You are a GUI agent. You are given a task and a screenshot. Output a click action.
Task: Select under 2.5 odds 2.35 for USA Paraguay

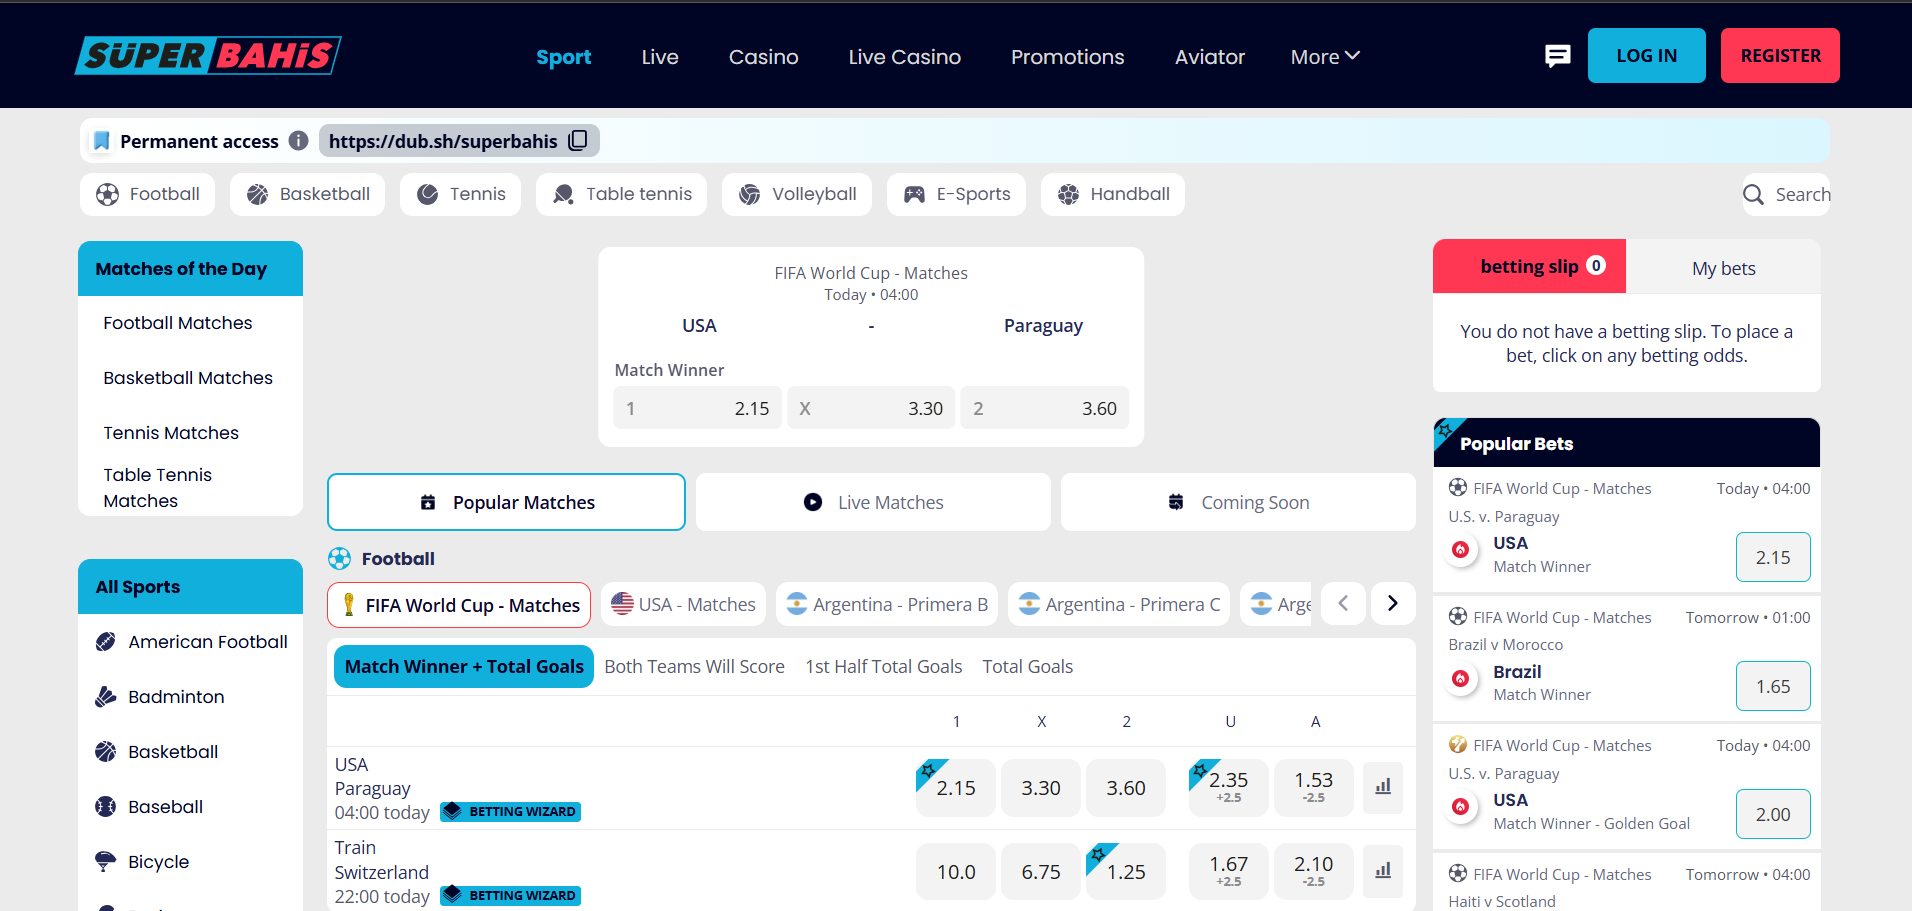[x=1228, y=788]
